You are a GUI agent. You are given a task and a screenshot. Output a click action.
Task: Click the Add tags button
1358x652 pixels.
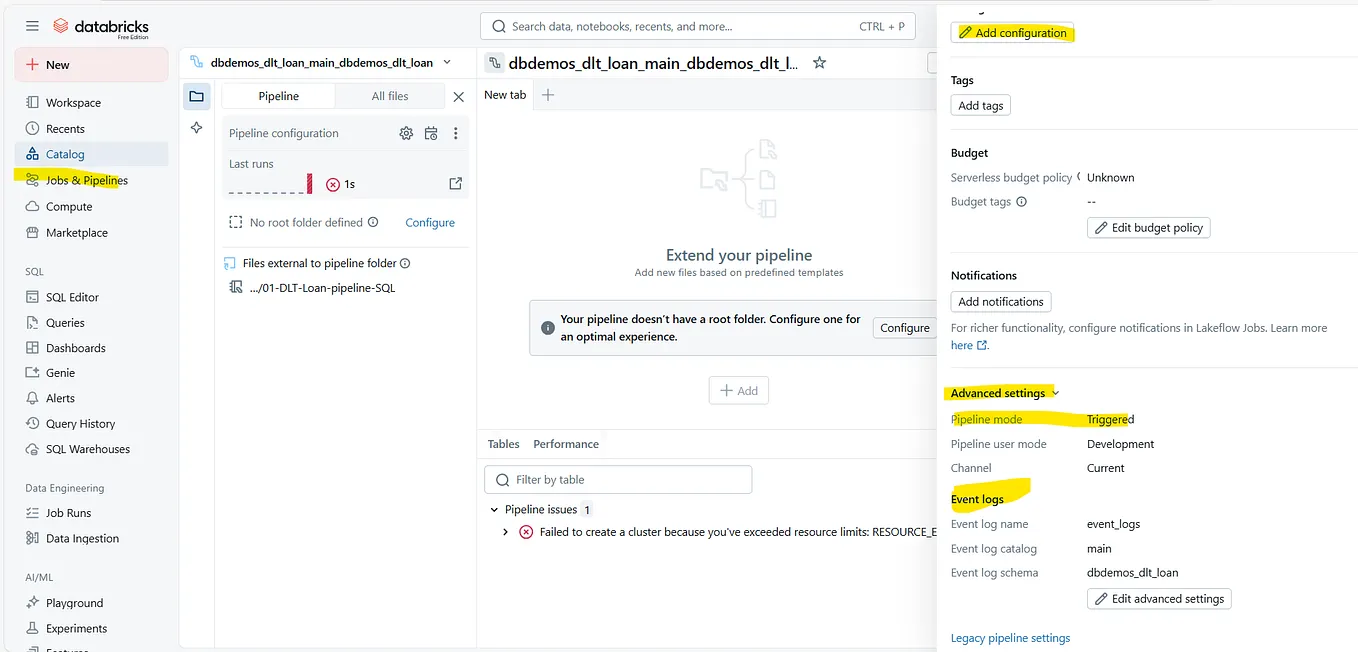pos(981,105)
